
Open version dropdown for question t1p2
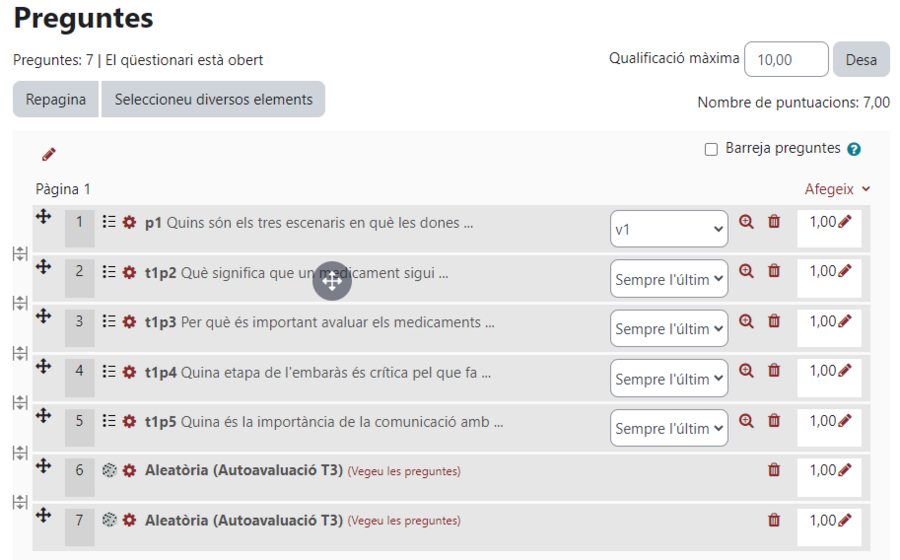pos(669,279)
